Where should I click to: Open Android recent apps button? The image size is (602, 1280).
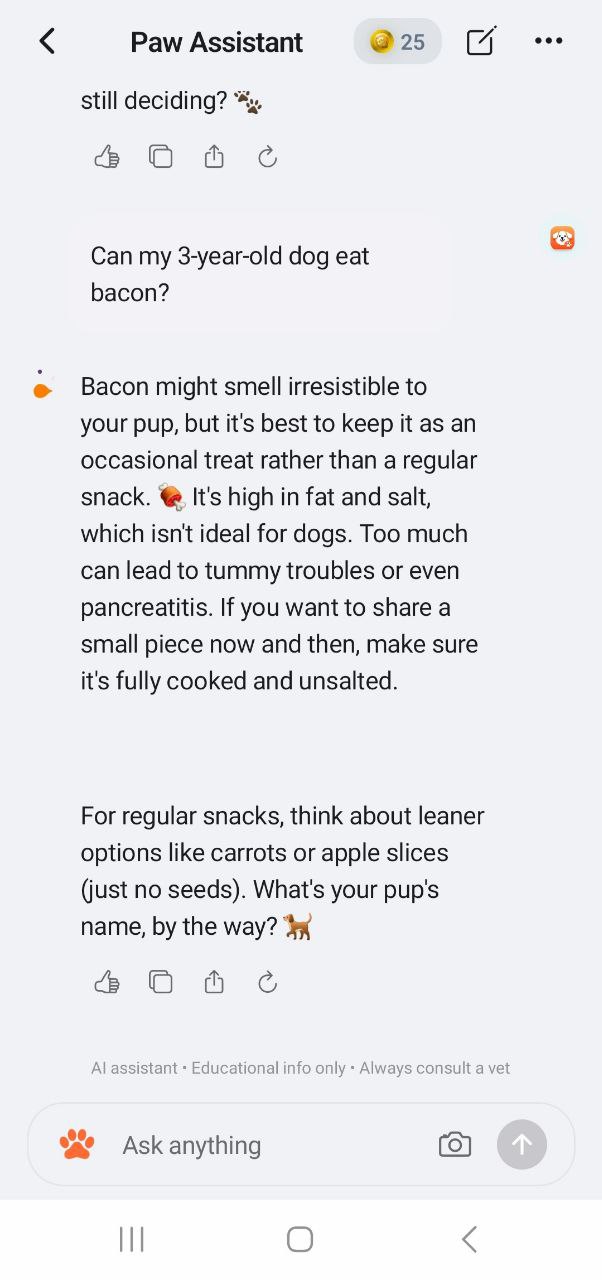click(x=131, y=1240)
